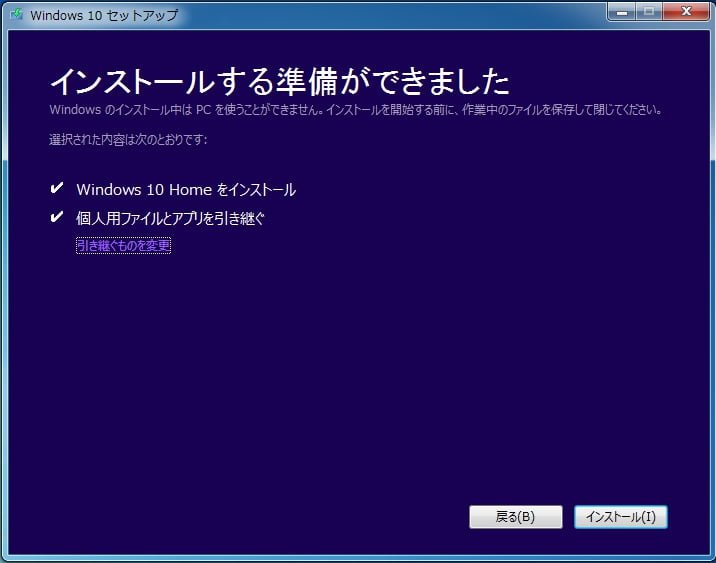Click the 選択された内容は次のとおりです label
716x563 pixels.
128,139
